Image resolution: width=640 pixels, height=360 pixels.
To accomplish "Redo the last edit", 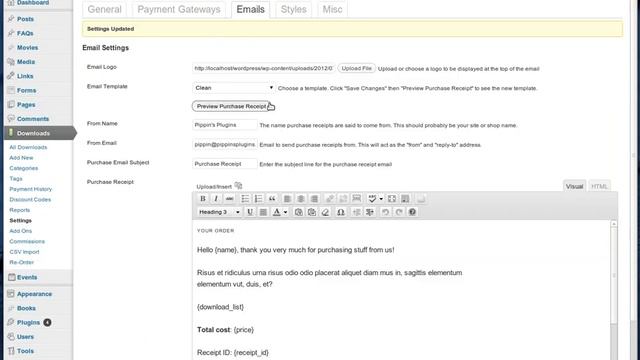I will (x=399, y=212).
